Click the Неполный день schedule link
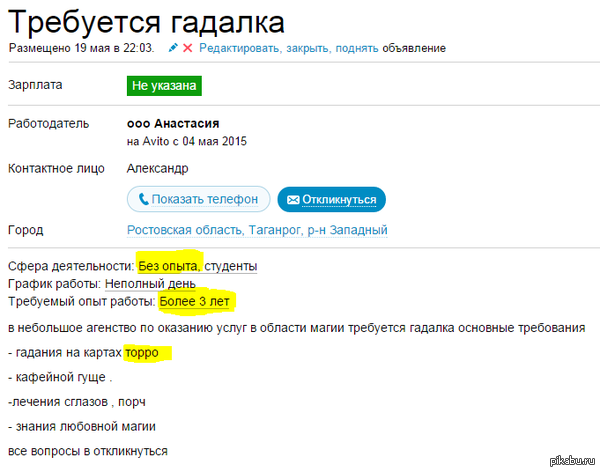 click(x=150, y=284)
